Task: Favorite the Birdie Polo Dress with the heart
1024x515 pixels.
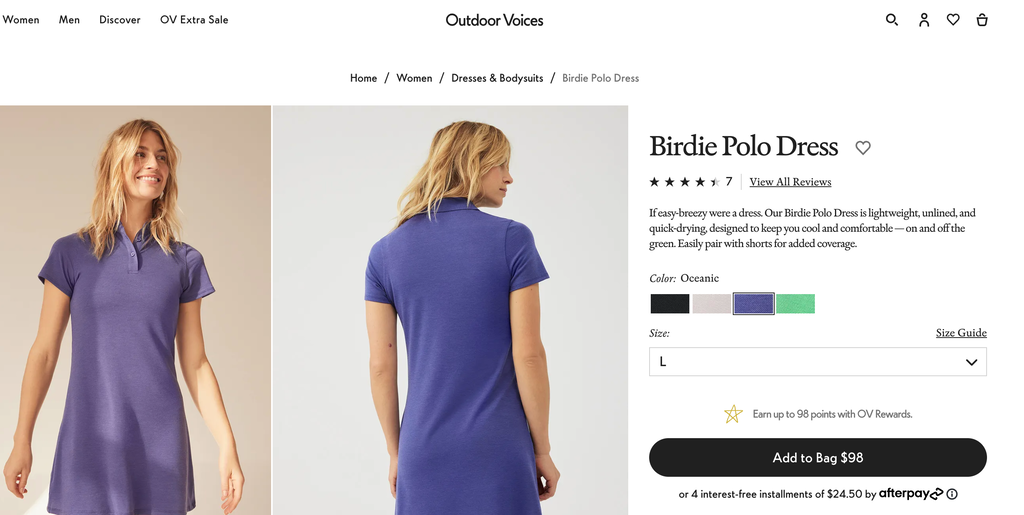Action: pyautogui.click(x=863, y=148)
